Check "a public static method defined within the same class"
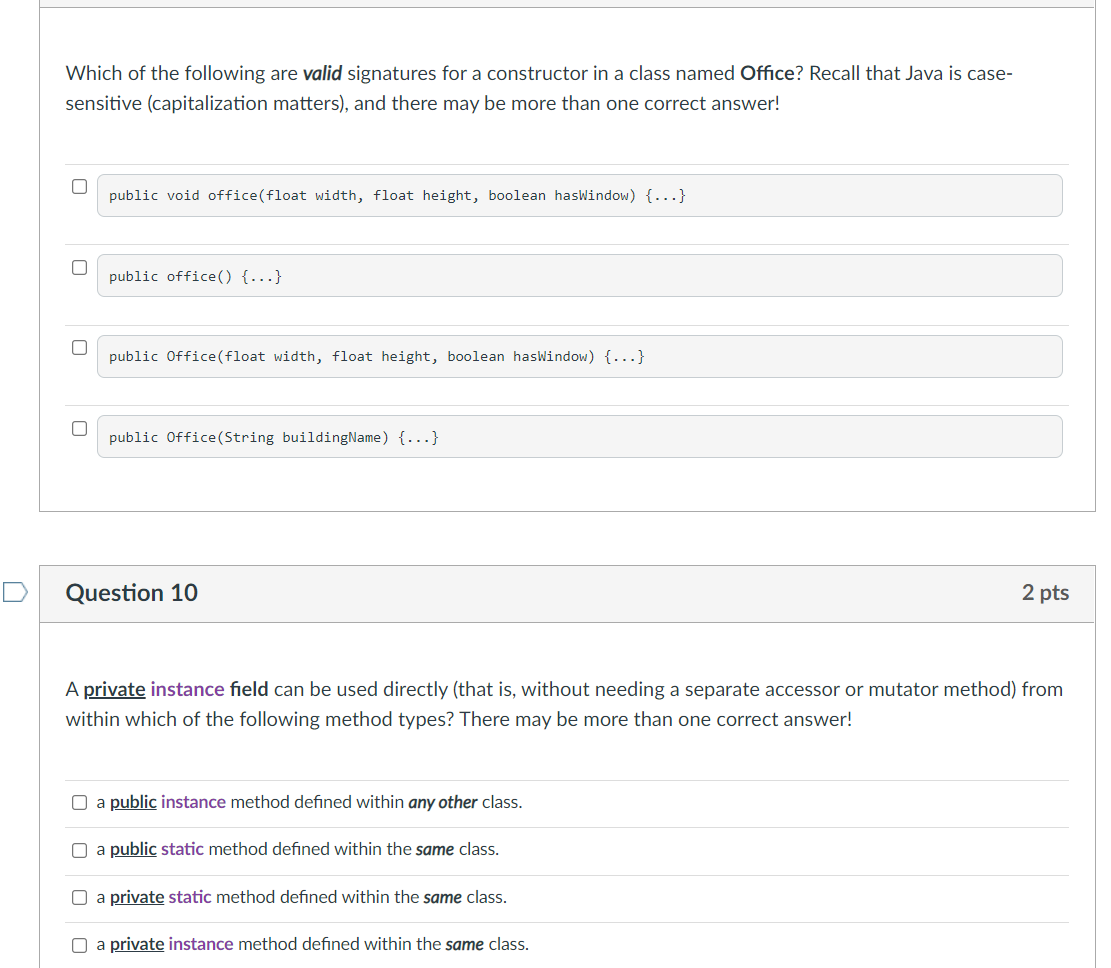The height and width of the screenshot is (968, 1111). 79,850
